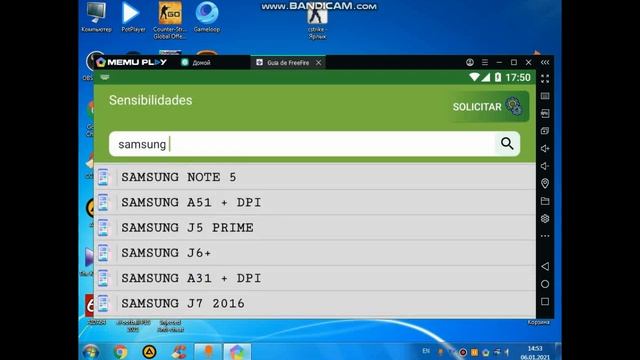Open Компьютер desktop icon
The width and height of the screenshot is (640, 360).
pos(96,17)
